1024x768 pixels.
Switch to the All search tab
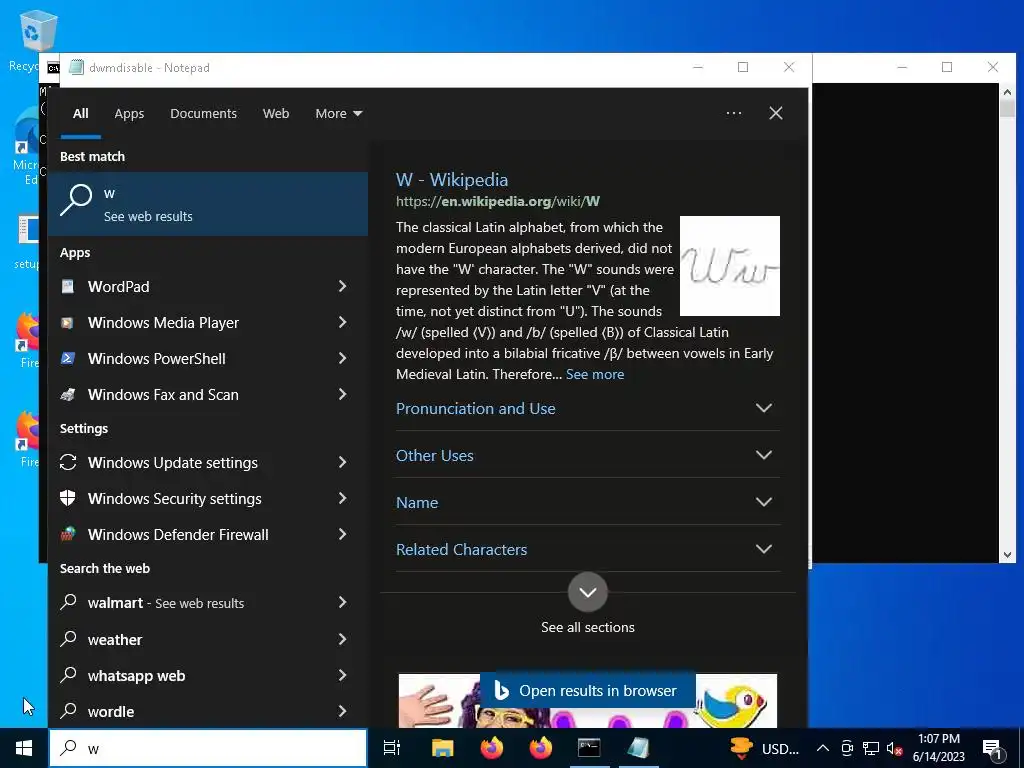(x=80, y=113)
